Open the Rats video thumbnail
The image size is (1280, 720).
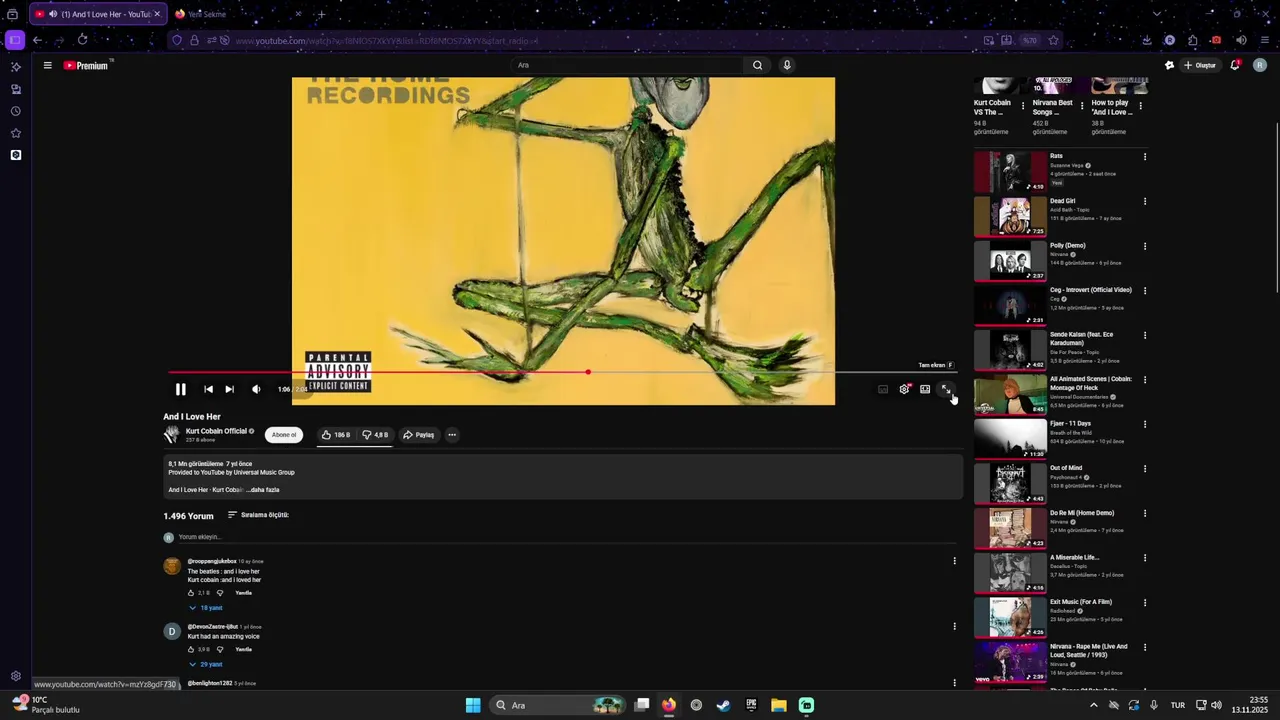(x=1010, y=172)
